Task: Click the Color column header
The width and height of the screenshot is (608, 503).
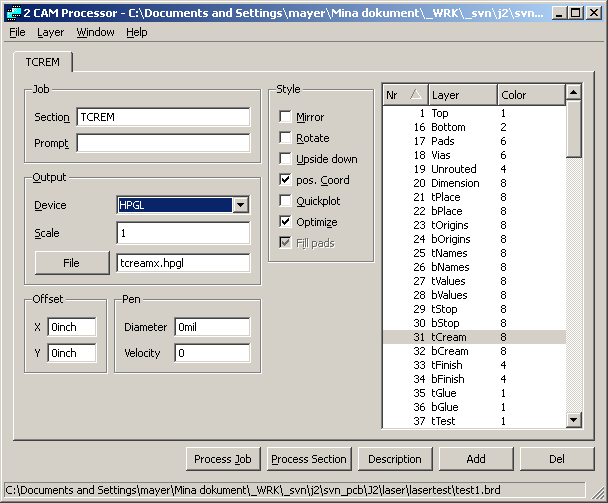Action: click(531, 95)
